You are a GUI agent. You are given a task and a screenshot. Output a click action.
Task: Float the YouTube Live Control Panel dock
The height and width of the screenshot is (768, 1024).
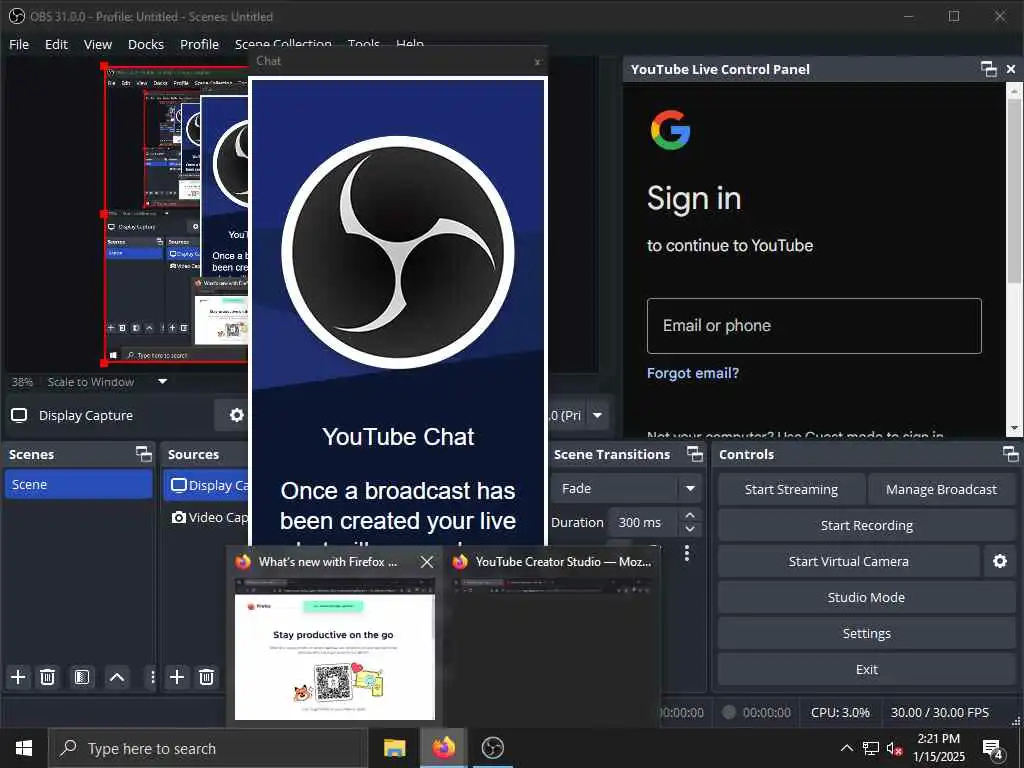(x=989, y=69)
